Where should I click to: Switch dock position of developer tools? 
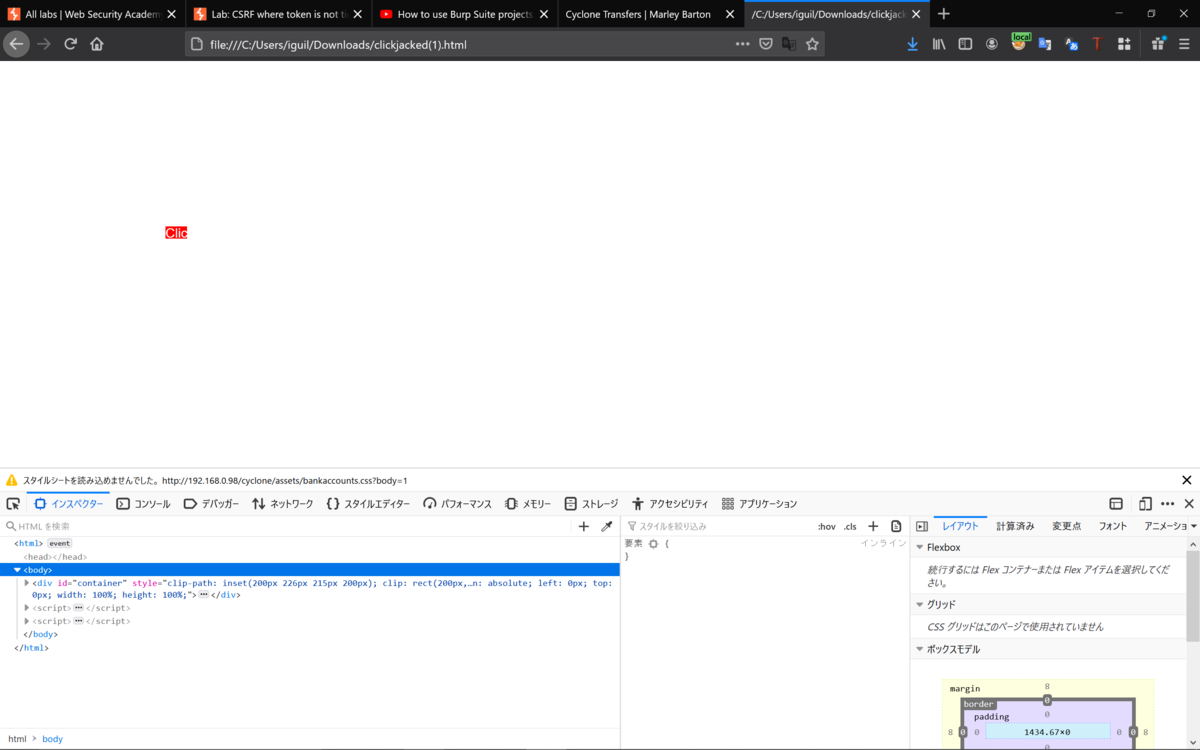(1116, 504)
